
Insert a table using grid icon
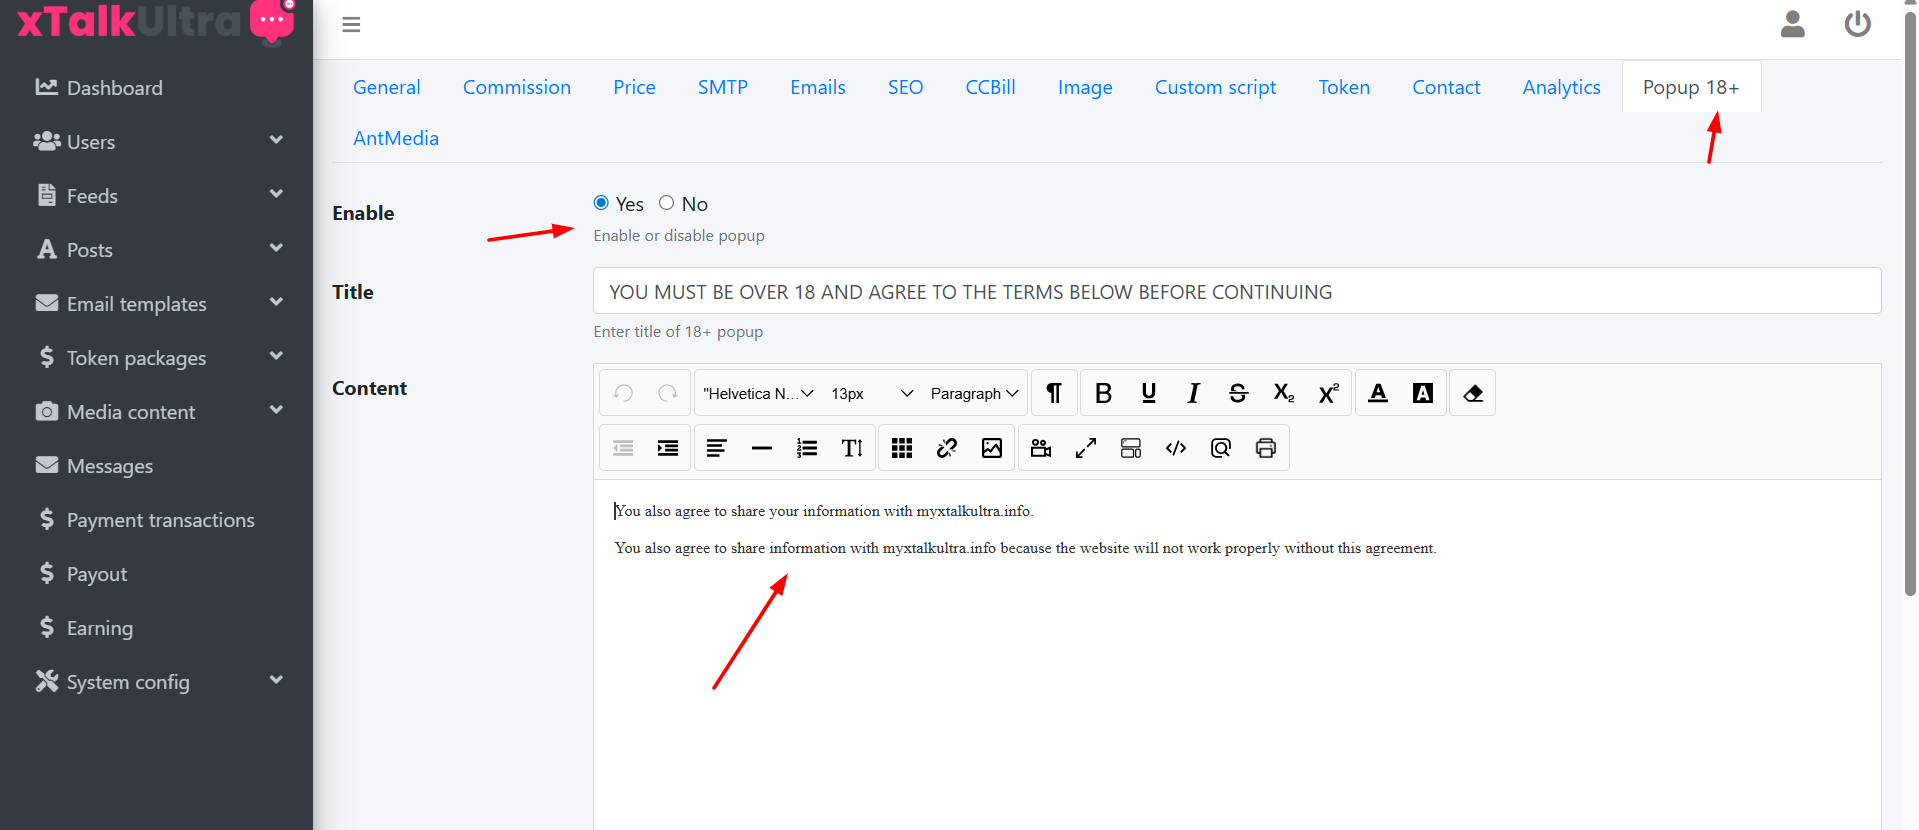tap(902, 448)
